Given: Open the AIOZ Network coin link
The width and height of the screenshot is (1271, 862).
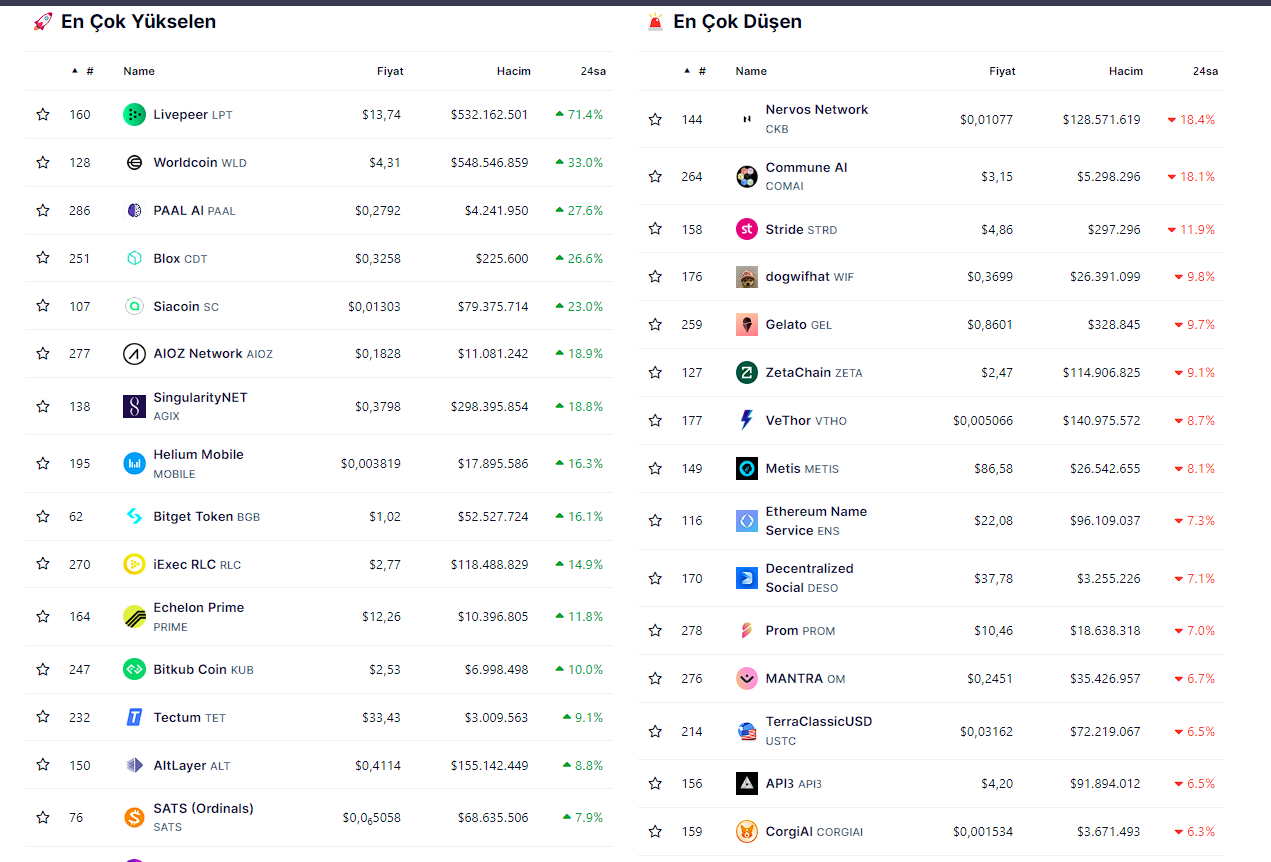Looking at the screenshot, I should [198, 354].
